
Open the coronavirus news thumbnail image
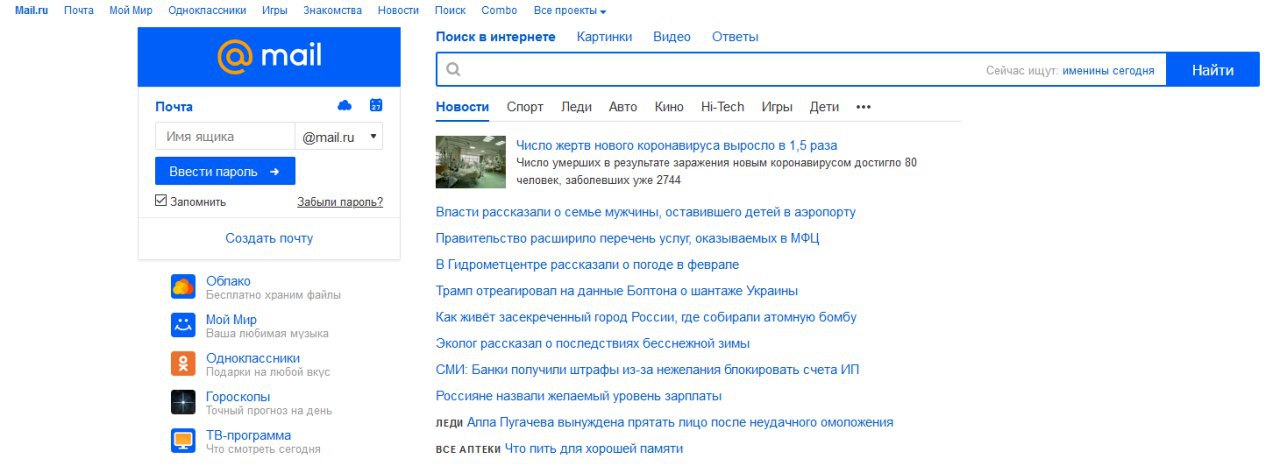point(471,162)
